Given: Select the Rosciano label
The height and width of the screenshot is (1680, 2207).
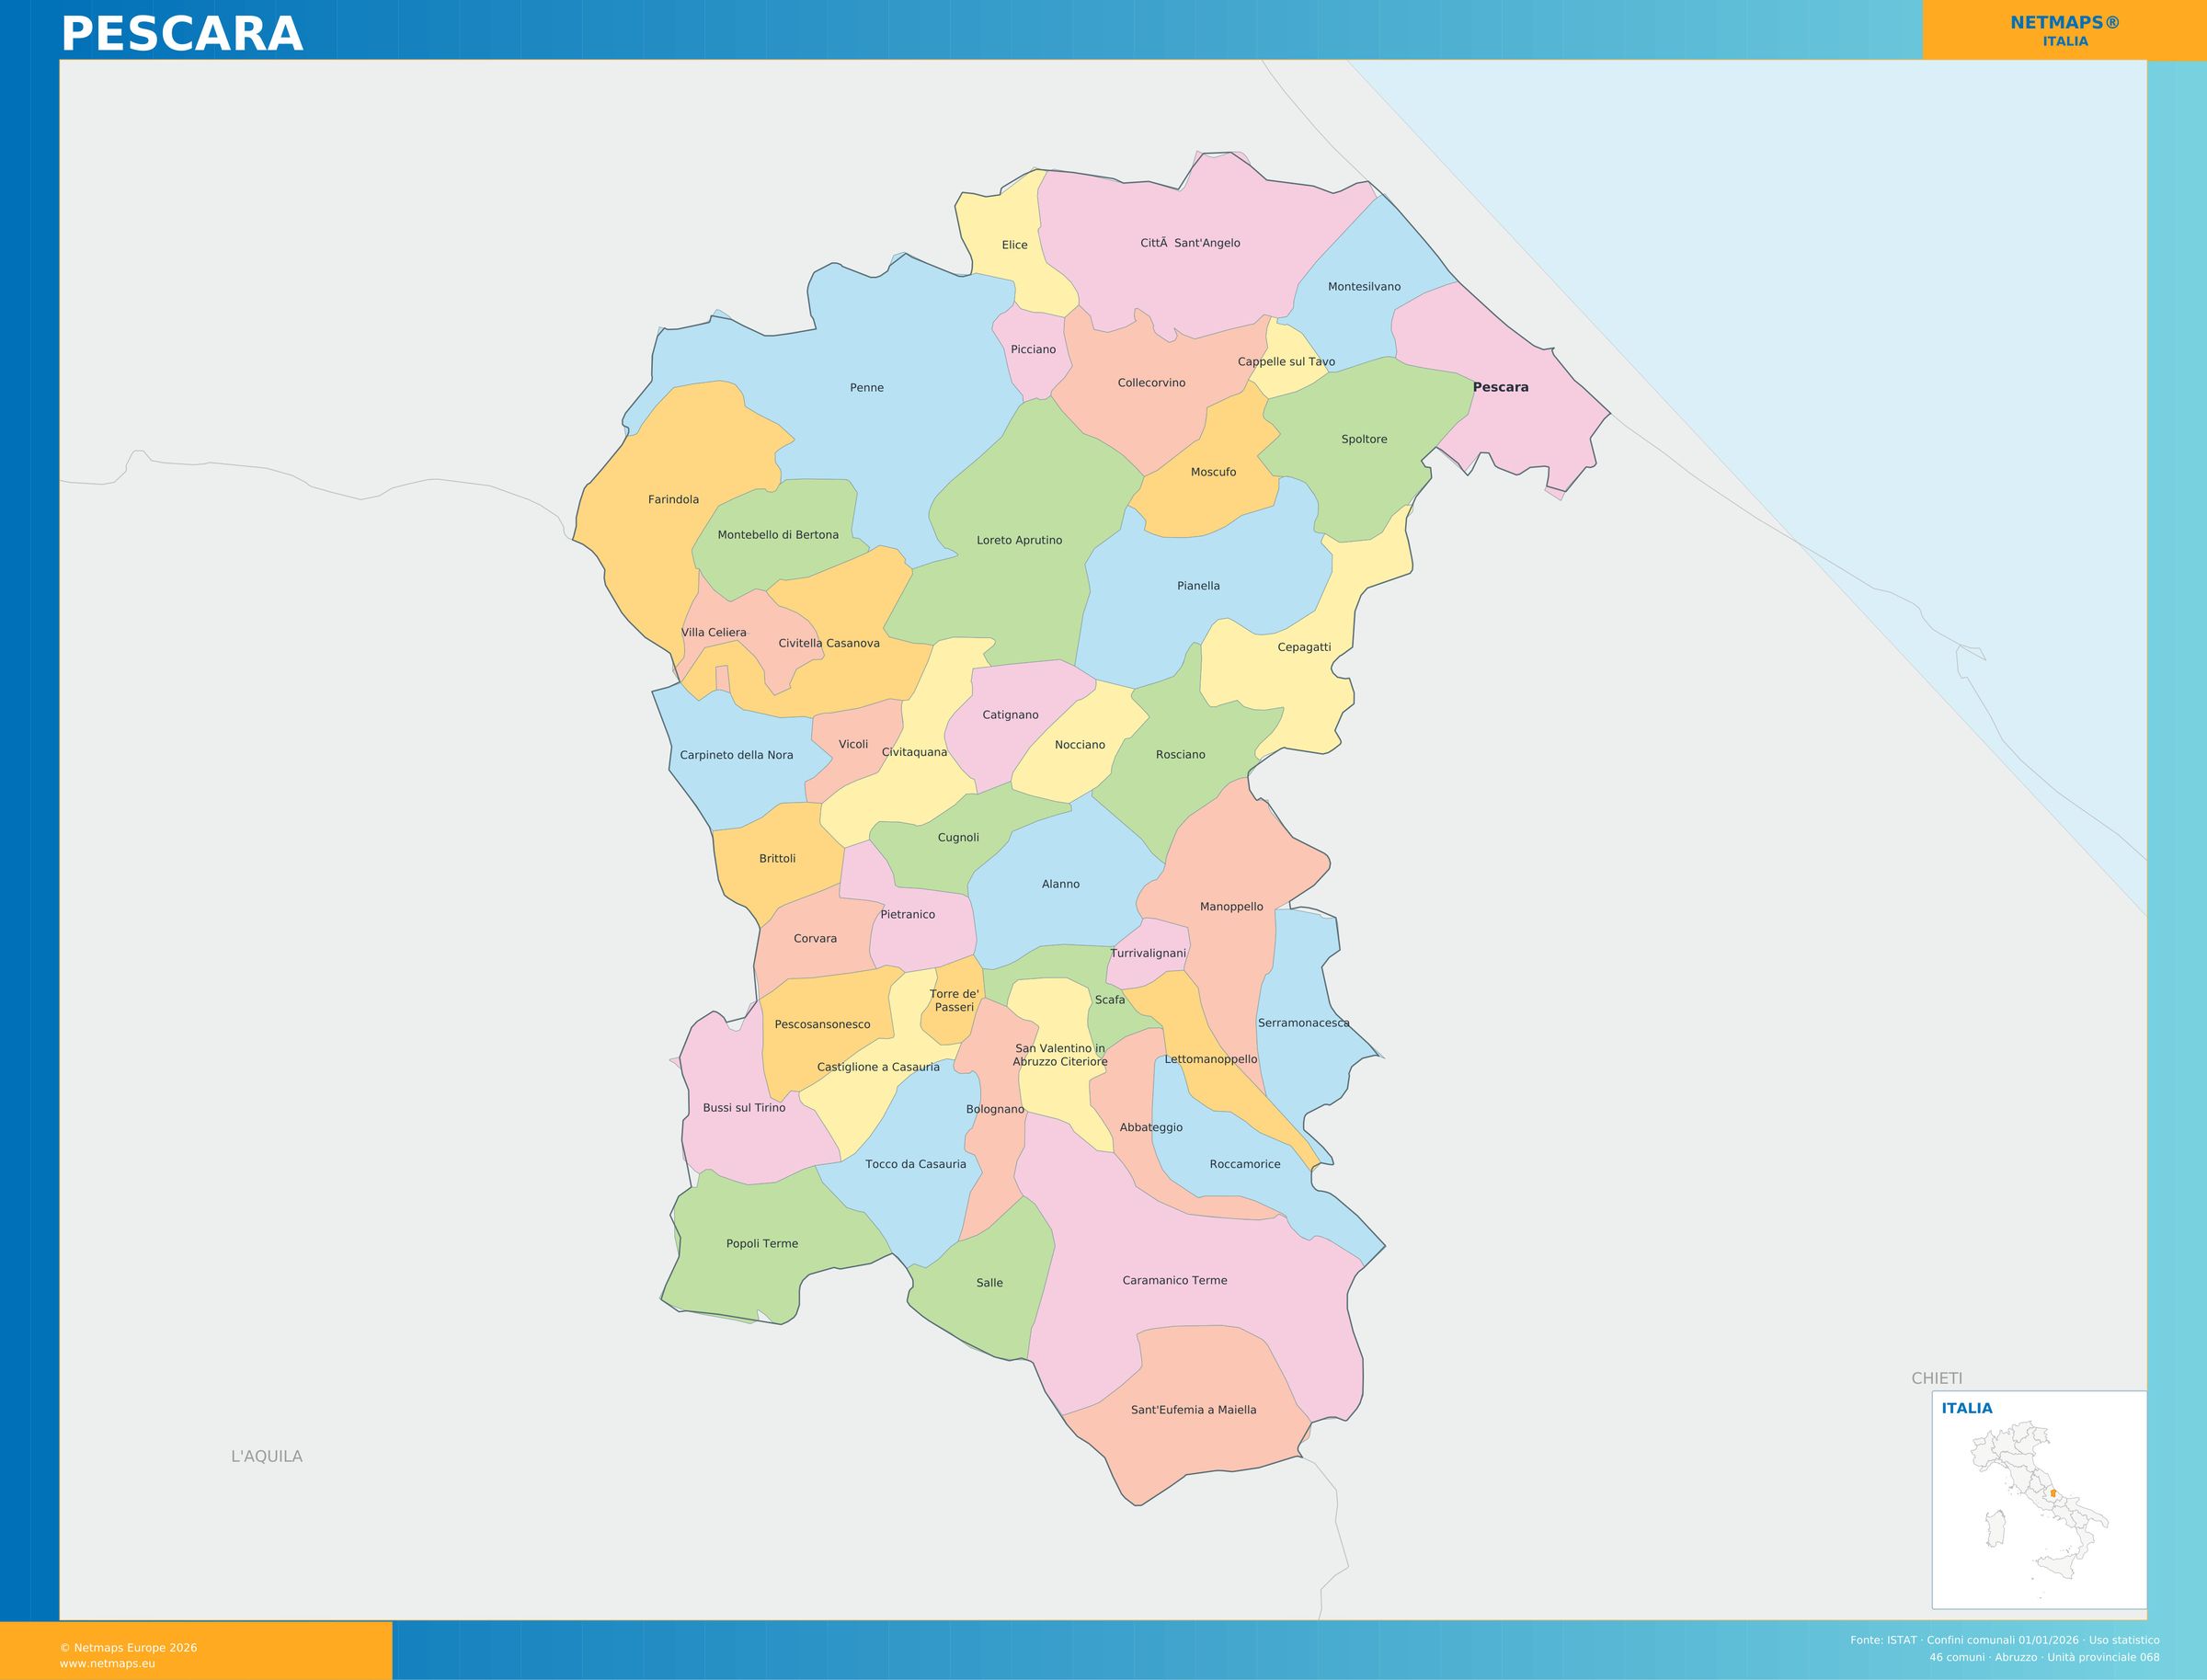Looking at the screenshot, I should [1180, 755].
